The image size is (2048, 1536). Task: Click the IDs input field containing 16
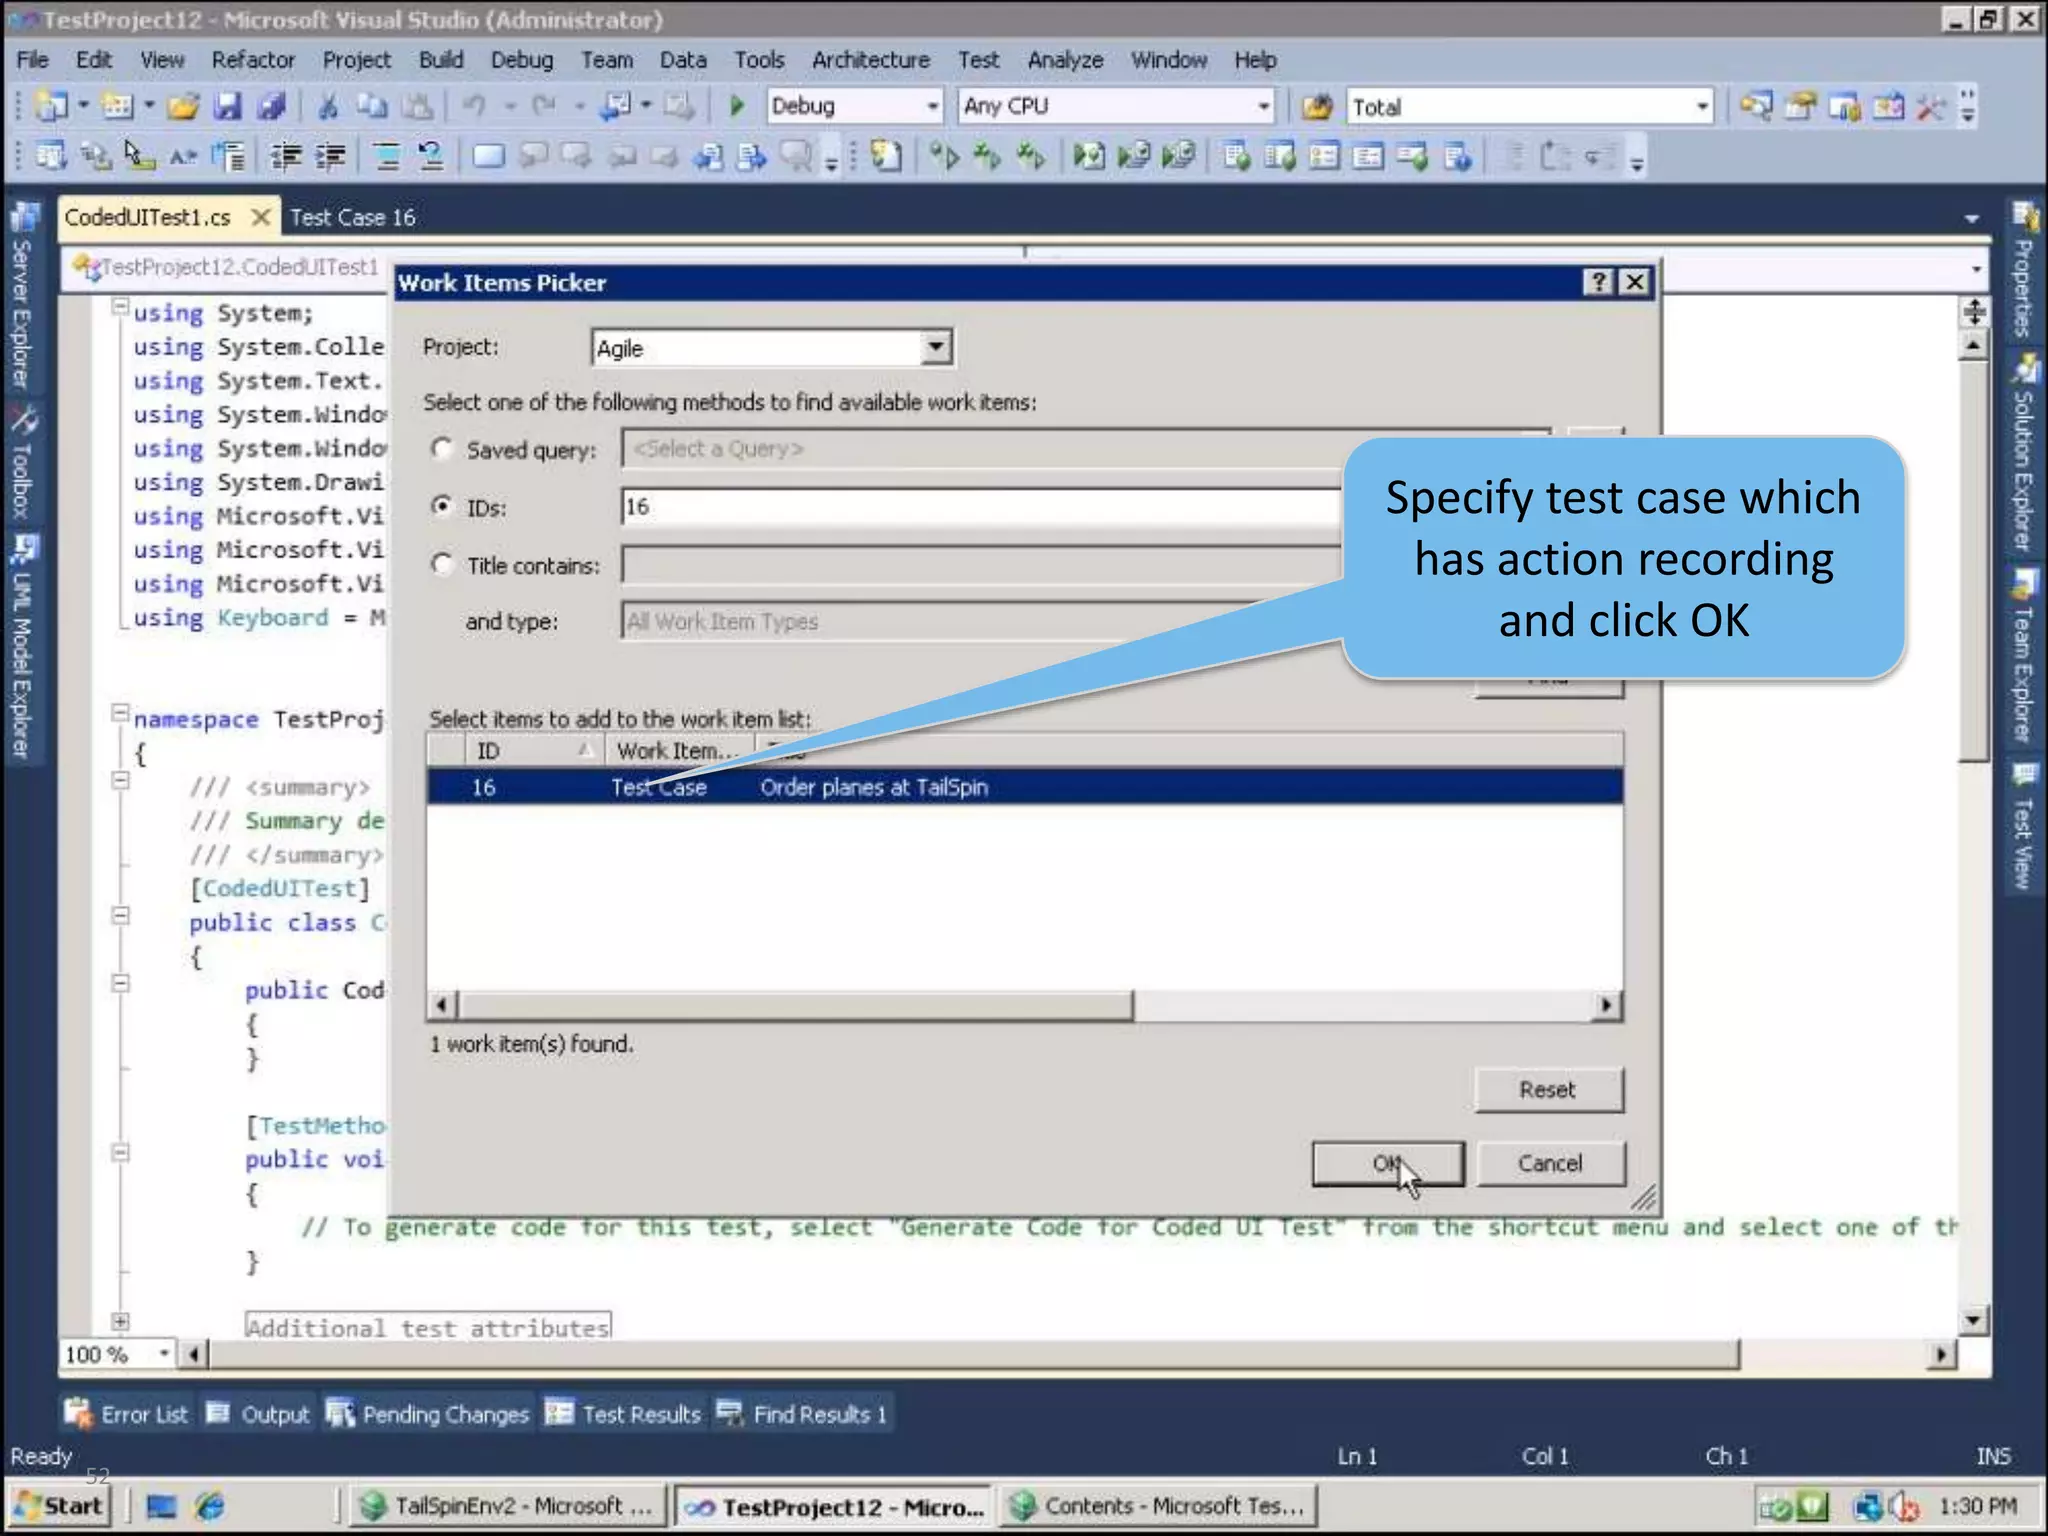(980, 506)
